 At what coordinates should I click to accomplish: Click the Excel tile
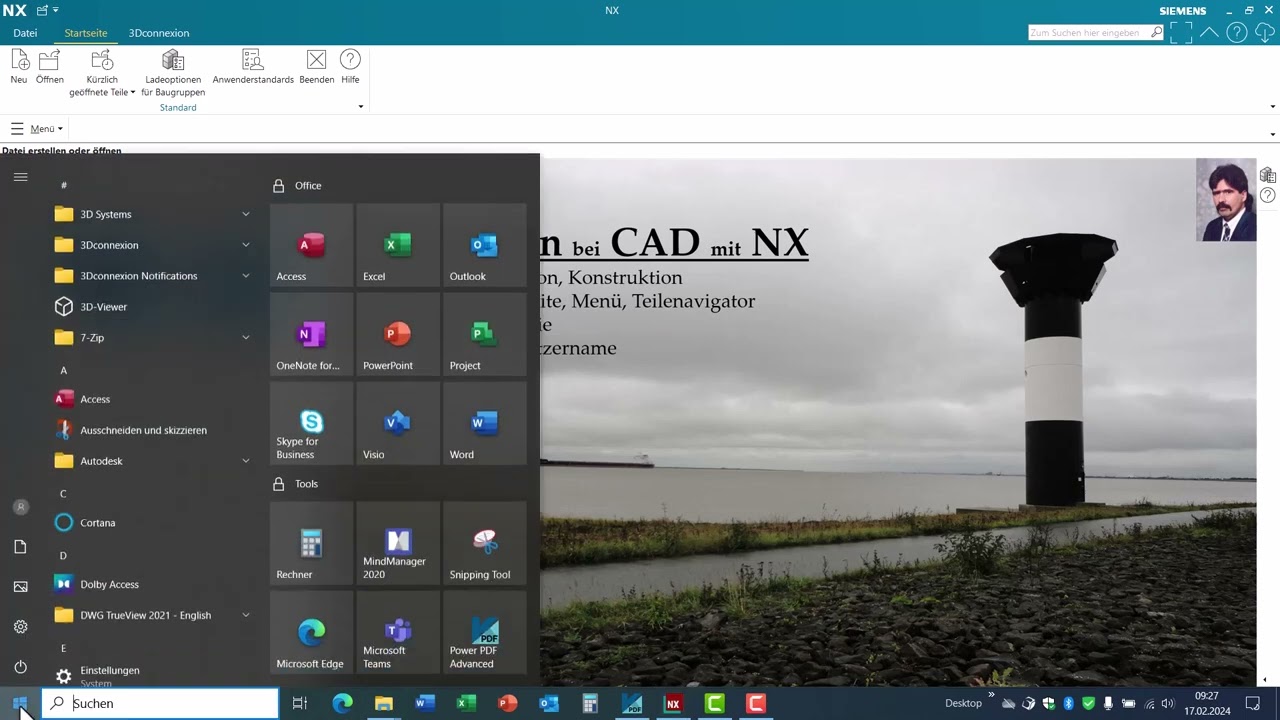tap(398, 245)
